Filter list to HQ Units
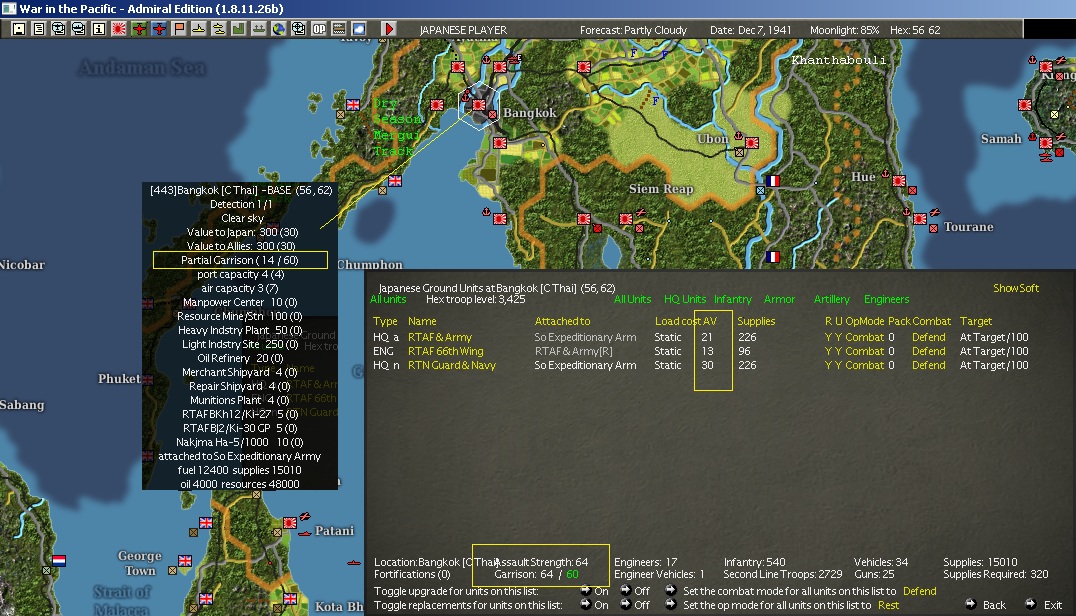Screen dimensions: 1076x616 (x=685, y=299)
